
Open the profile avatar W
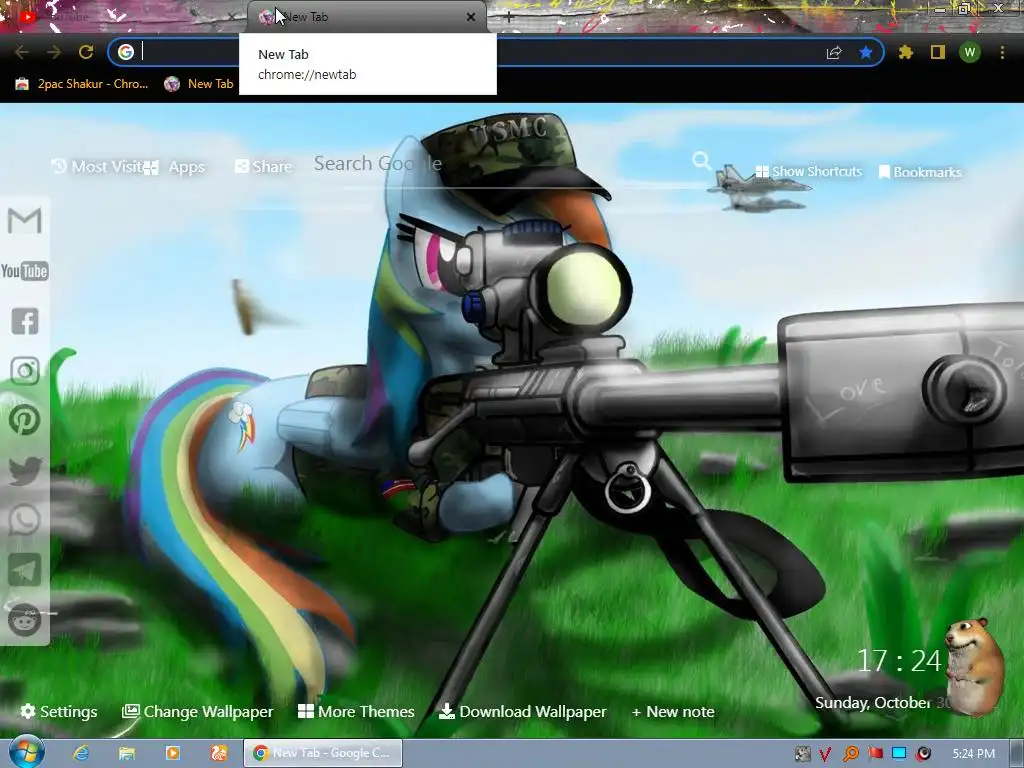click(970, 52)
